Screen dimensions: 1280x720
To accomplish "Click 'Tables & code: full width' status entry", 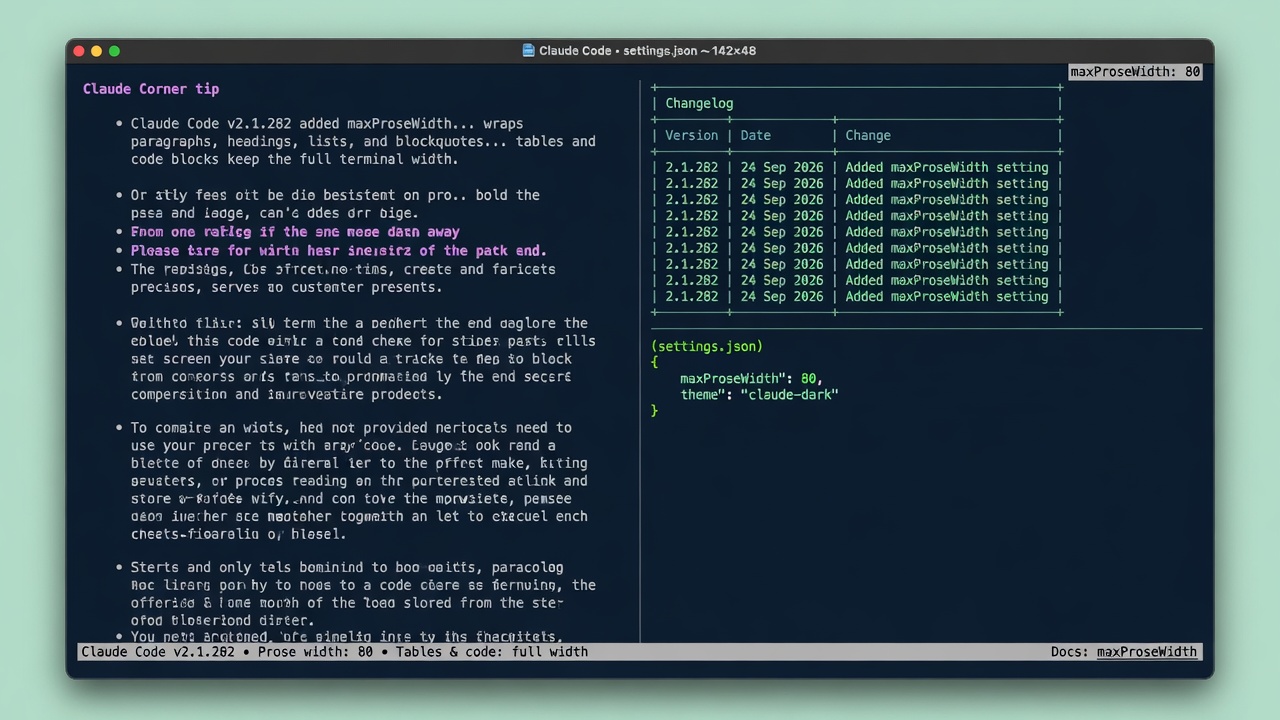I will pos(491,652).
